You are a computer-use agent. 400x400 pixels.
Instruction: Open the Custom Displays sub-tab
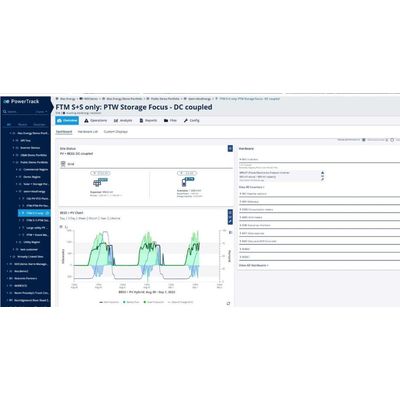tap(116, 132)
